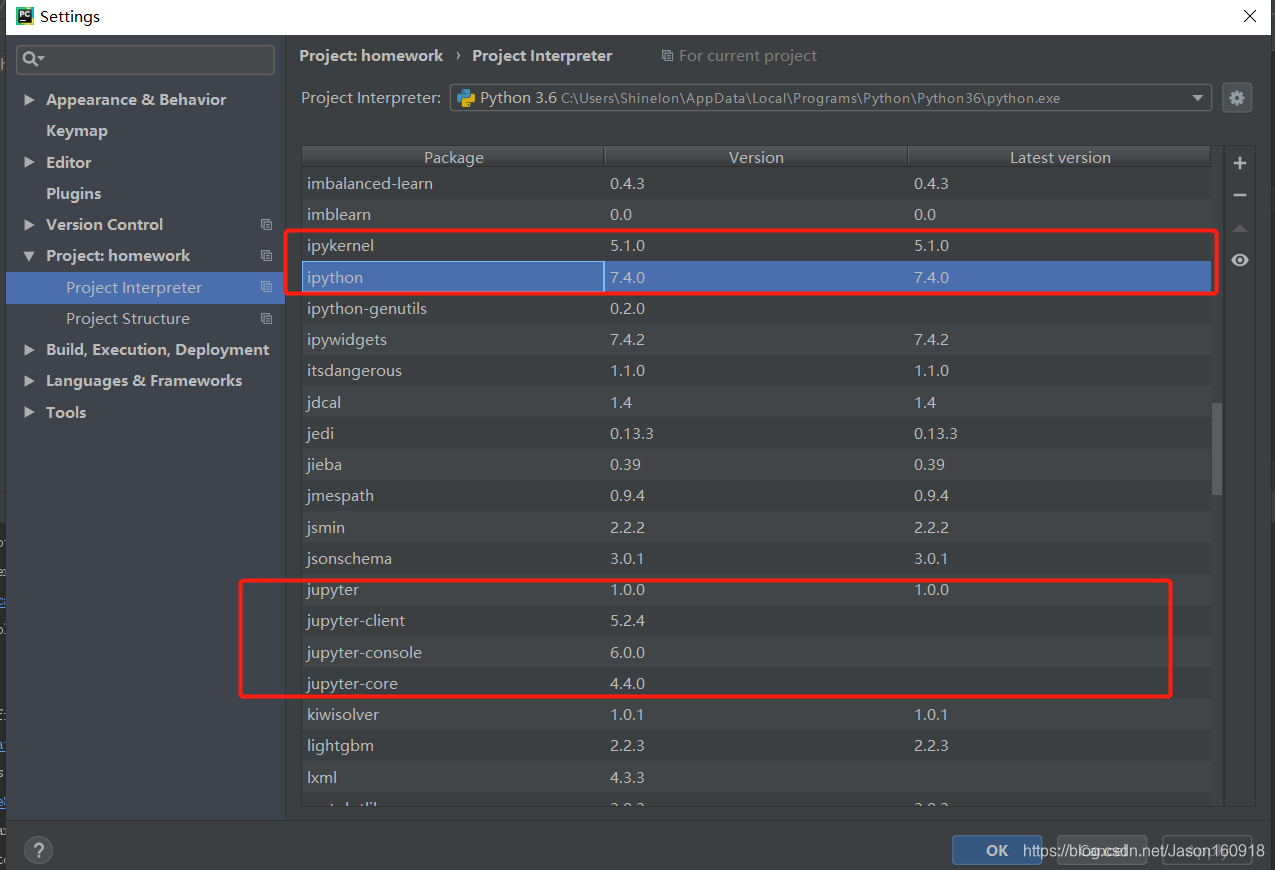Image resolution: width=1275 pixels, height=870 pixels.
Task: Select the itsdangerous package row
Action: point(756,371)
